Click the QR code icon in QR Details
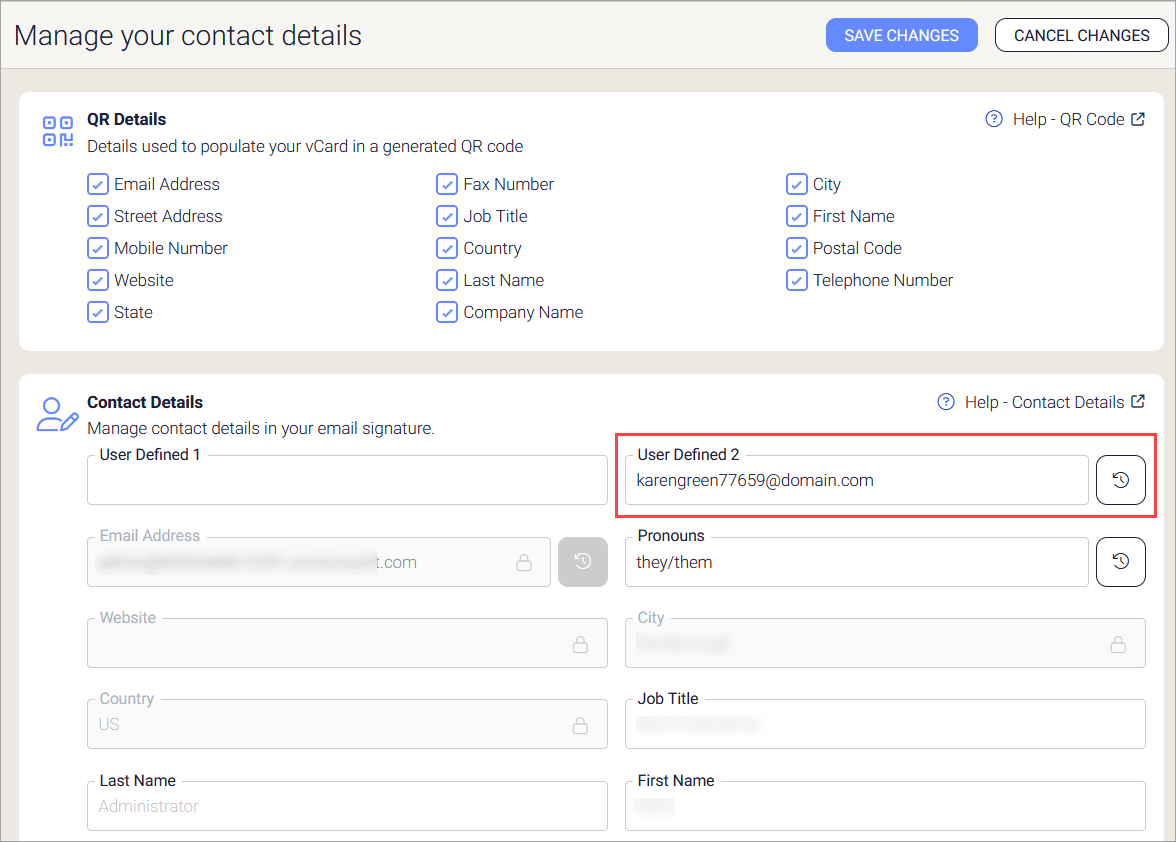 [x=58, y=131]
